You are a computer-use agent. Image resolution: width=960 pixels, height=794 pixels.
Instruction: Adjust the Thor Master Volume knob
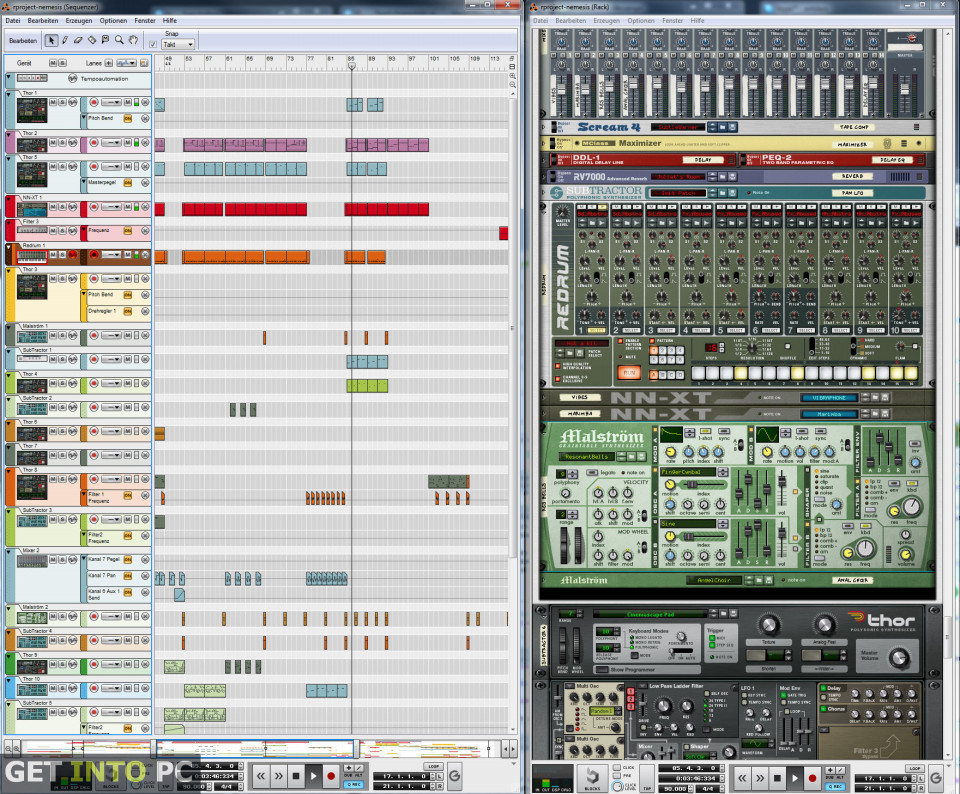click(899, 658)
